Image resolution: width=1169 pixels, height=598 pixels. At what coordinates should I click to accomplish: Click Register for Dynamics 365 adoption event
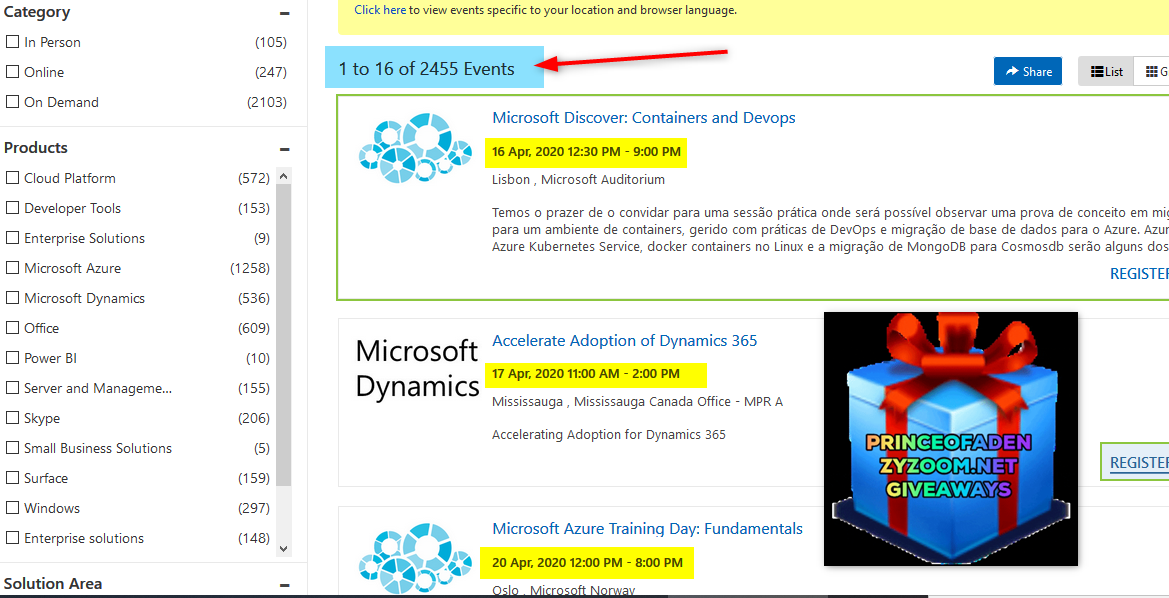tap(1139, 462)
